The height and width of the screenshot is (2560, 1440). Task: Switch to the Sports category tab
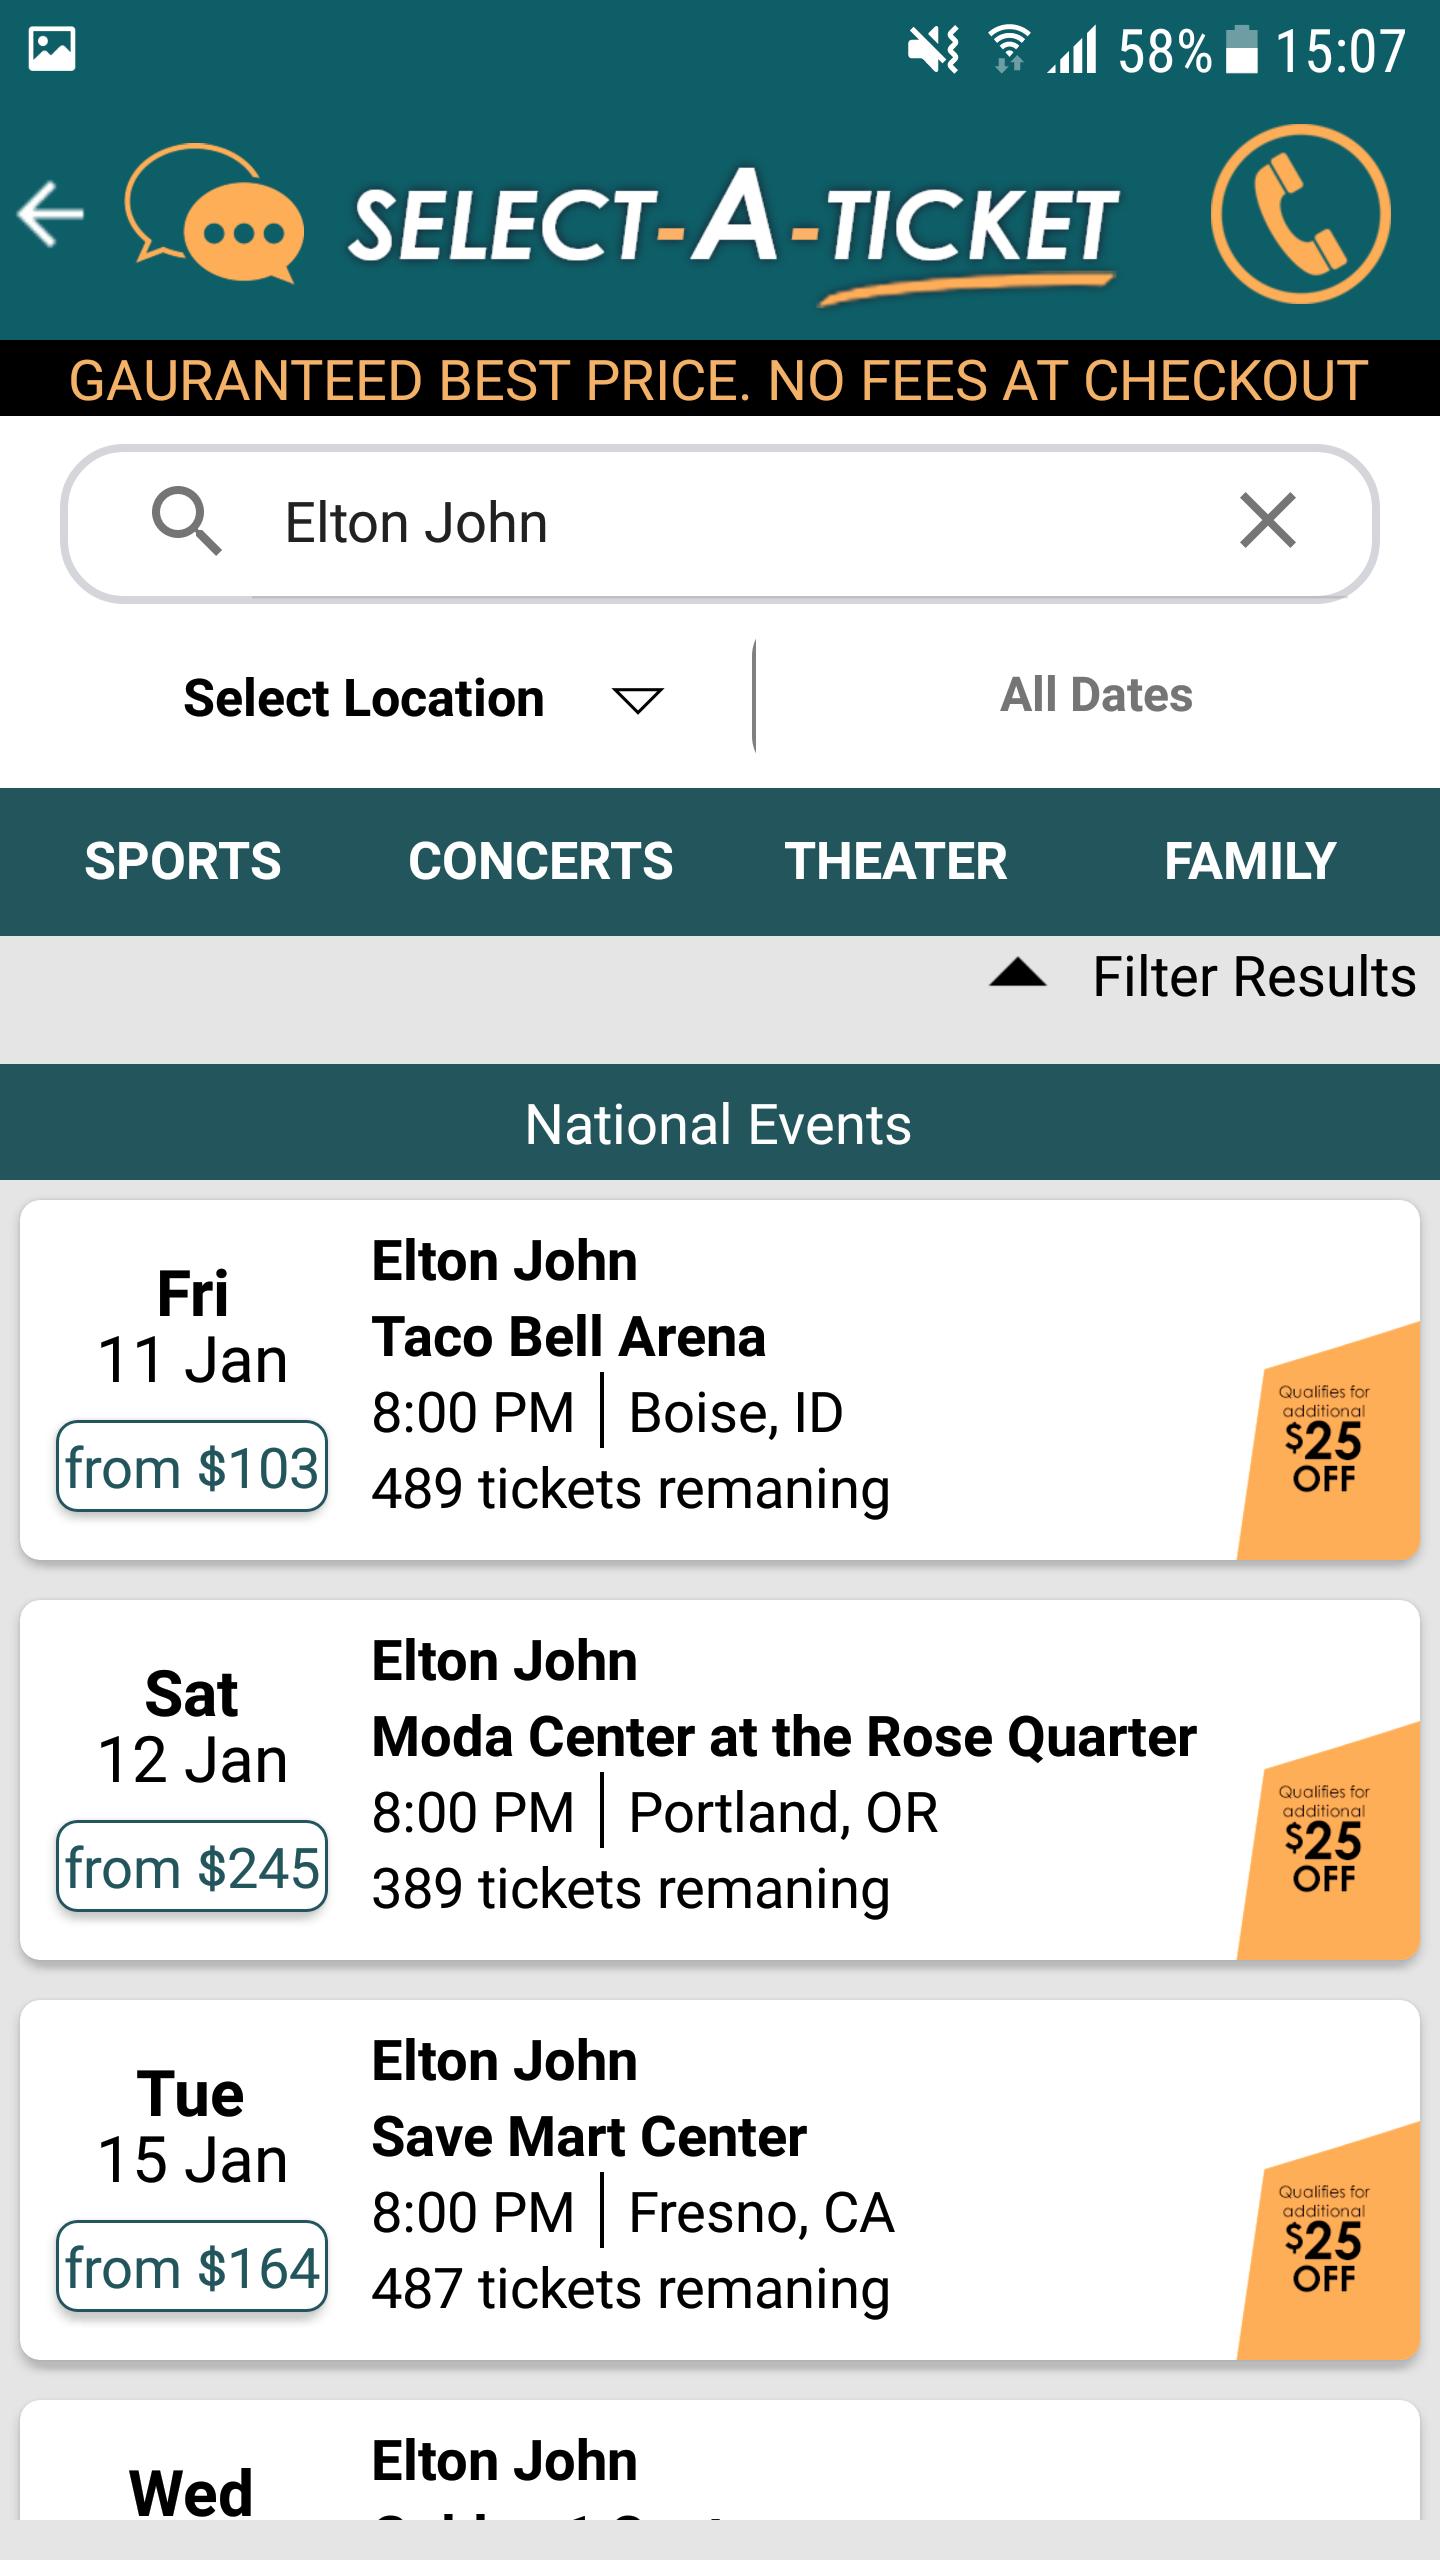tap(183, 861)
